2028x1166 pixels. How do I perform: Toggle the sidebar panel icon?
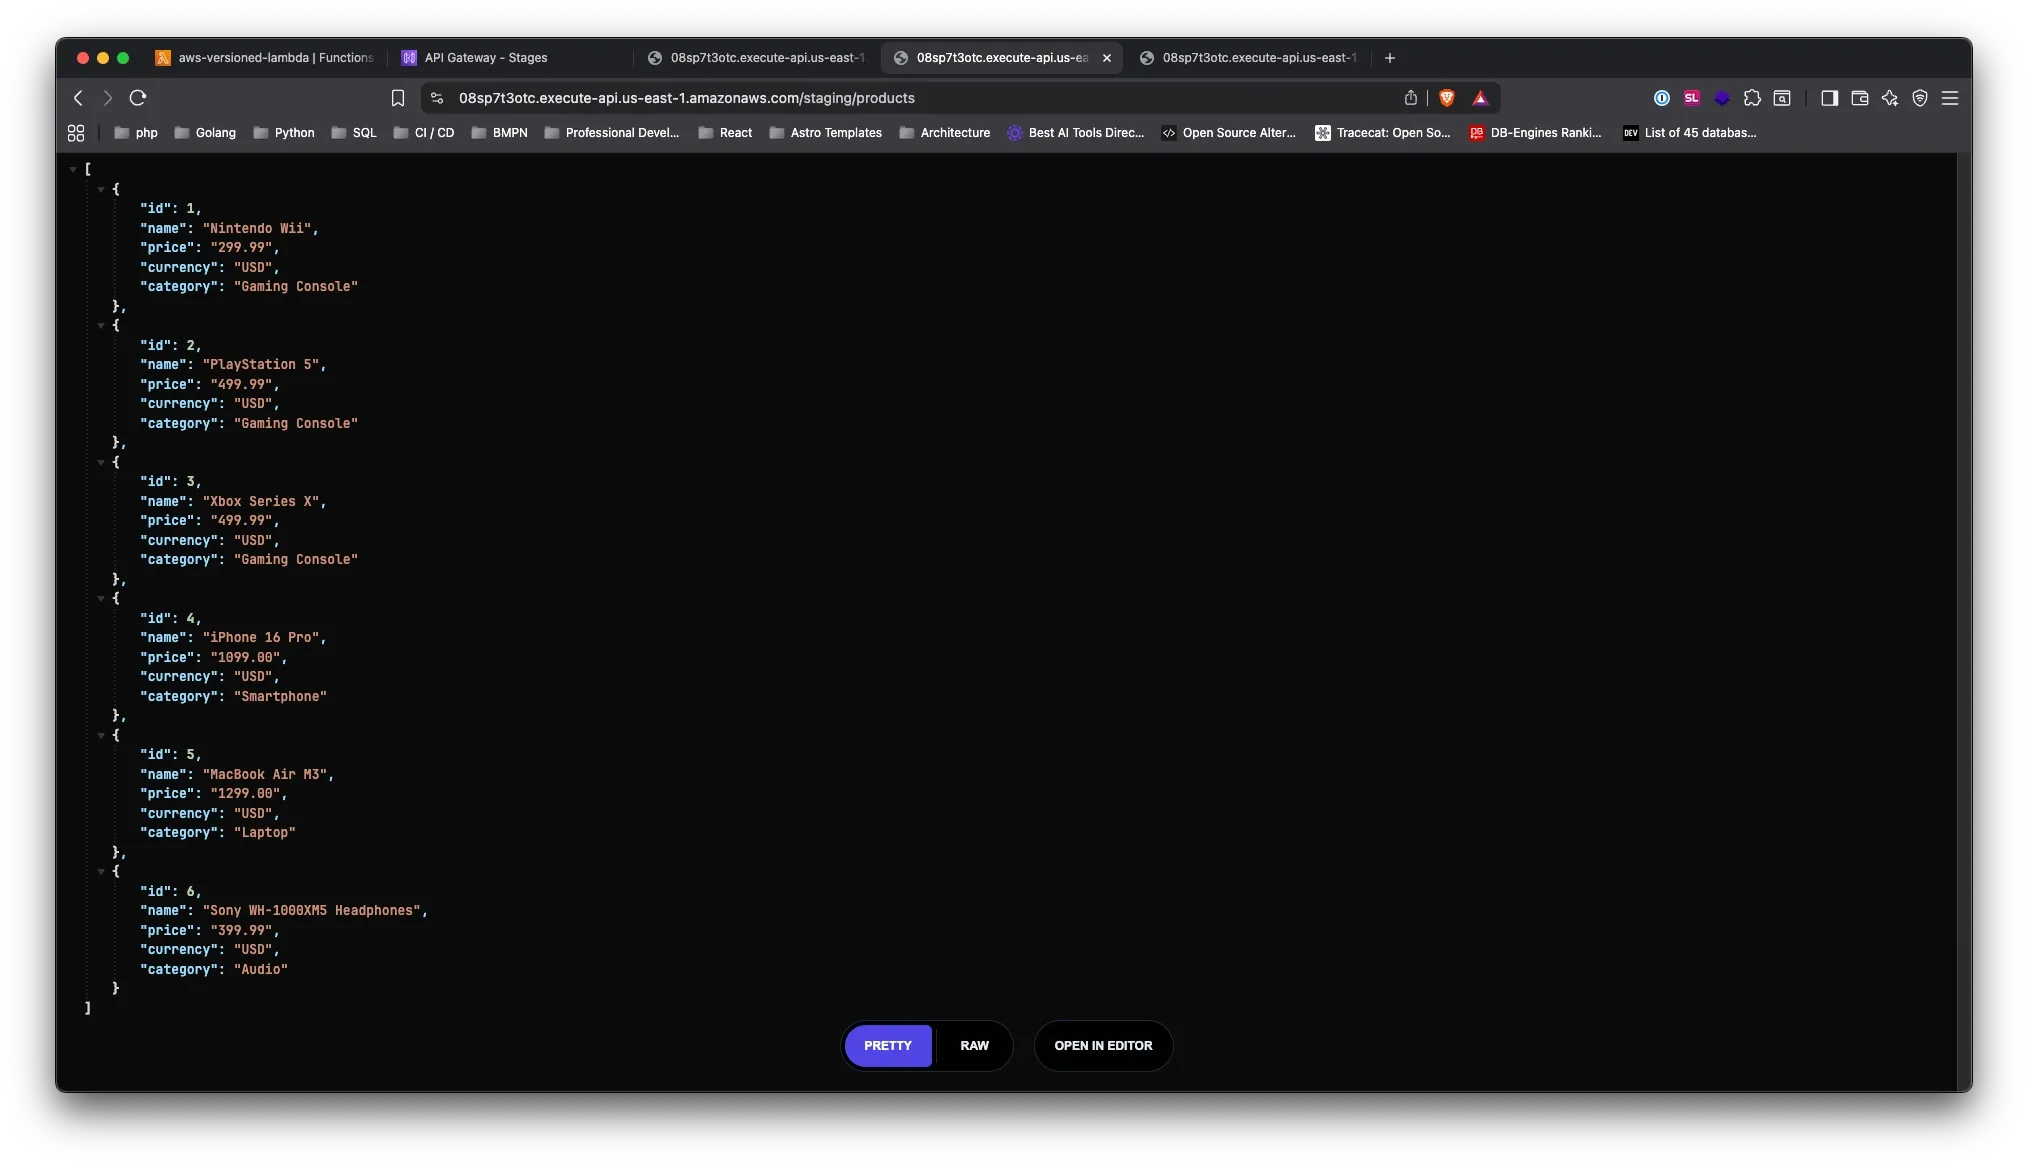pyautogui.click(x=1829, y=98)
